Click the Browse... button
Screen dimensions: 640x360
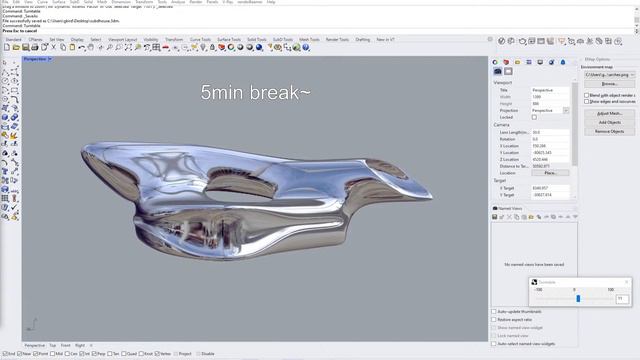pyautogui.click(x=609, y=84)
